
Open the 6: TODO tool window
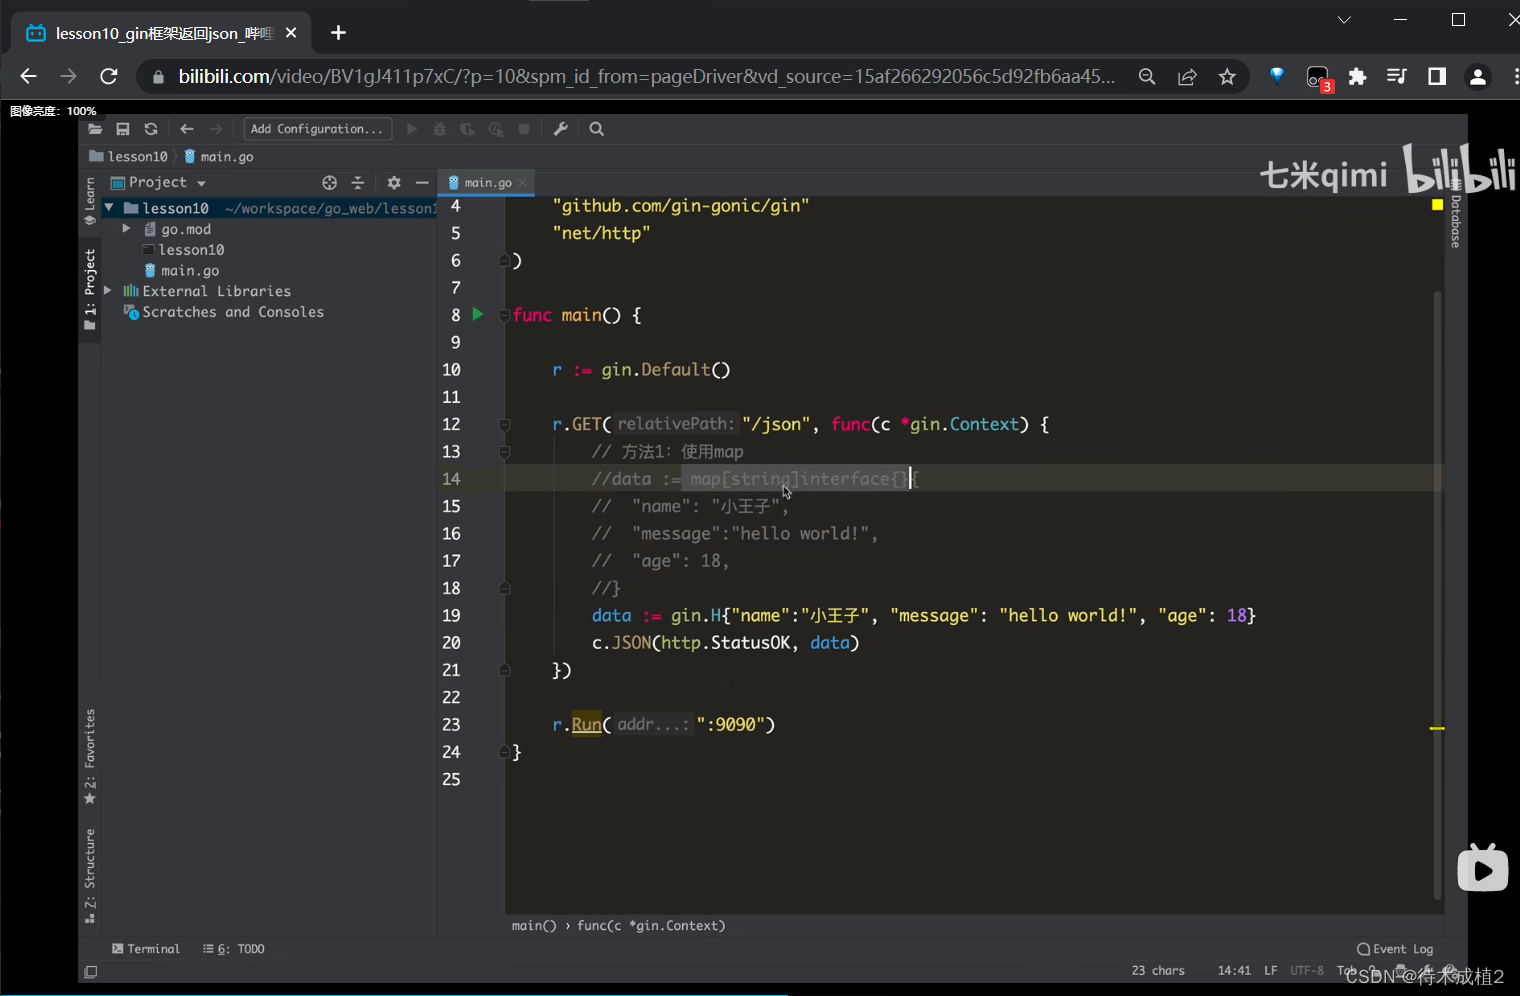coord(234,949)
